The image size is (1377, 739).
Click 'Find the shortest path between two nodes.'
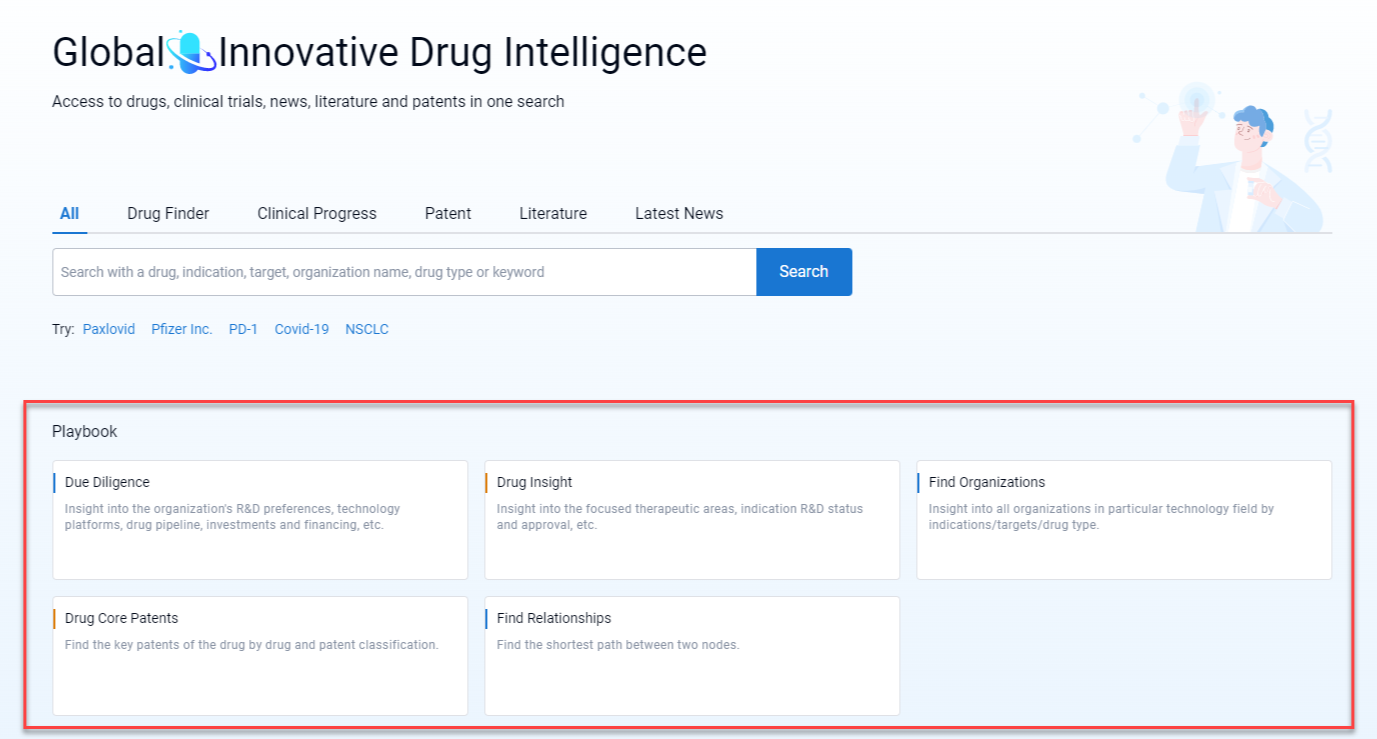pos(618,645)
